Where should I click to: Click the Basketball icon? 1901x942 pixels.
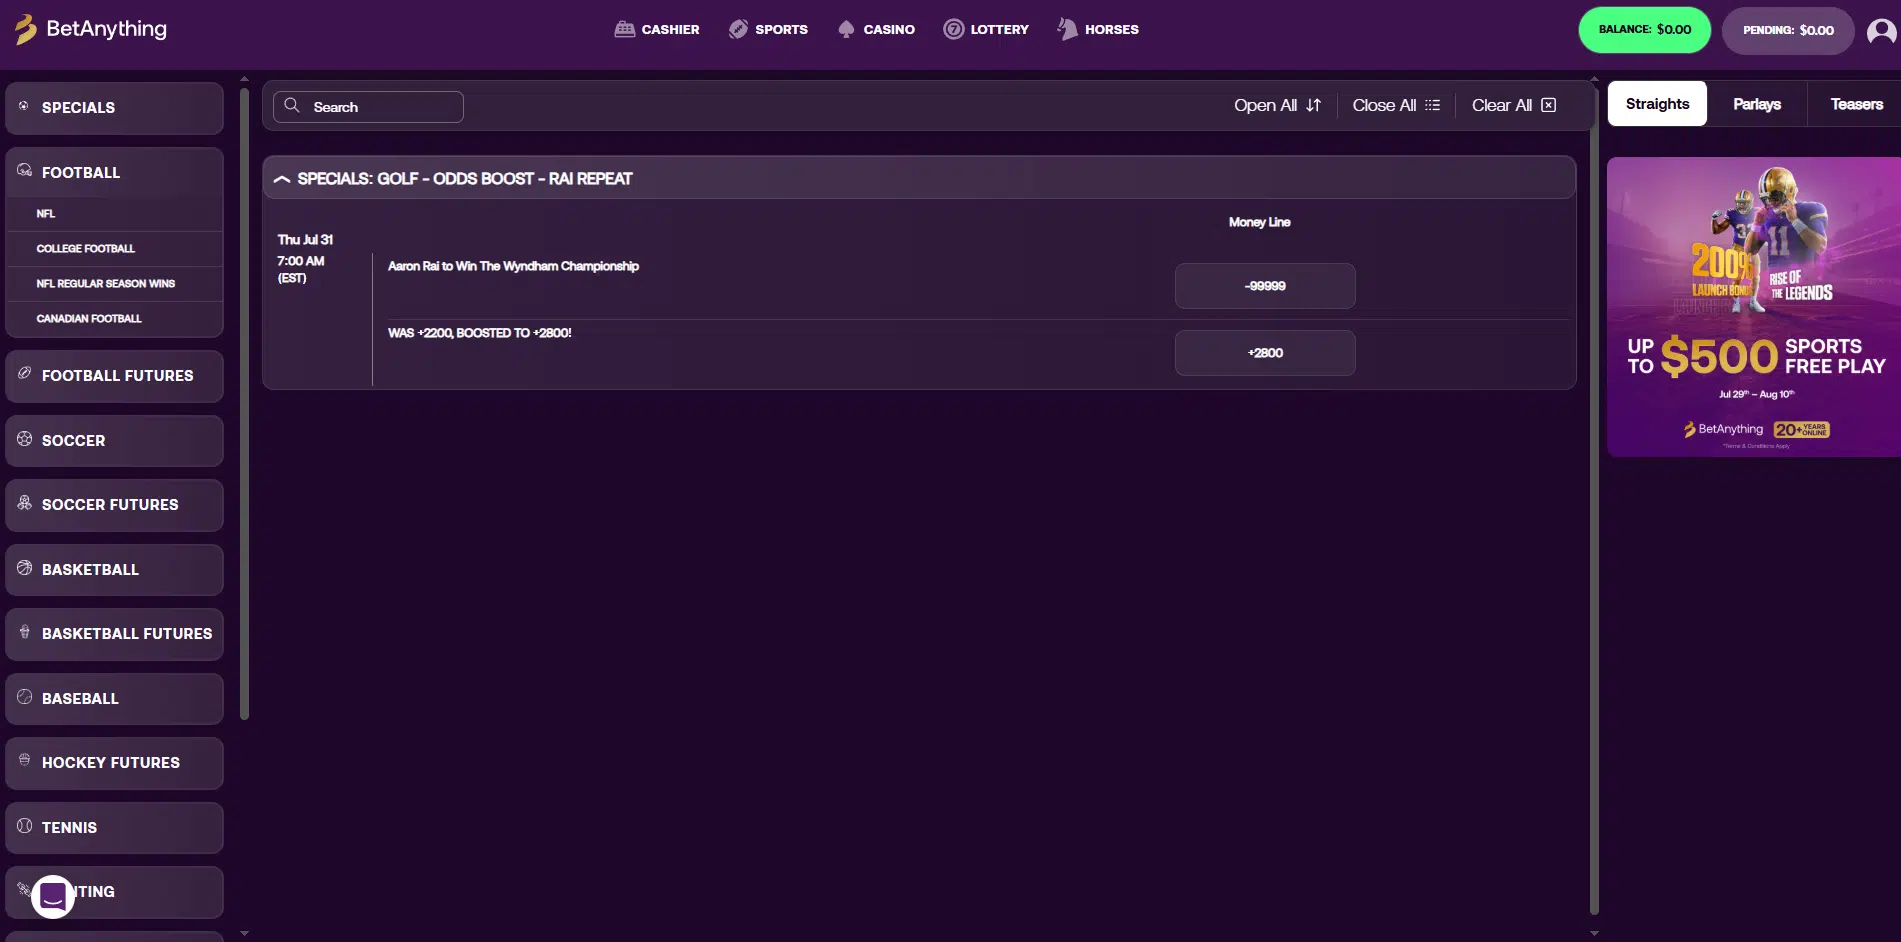[24, 567]
